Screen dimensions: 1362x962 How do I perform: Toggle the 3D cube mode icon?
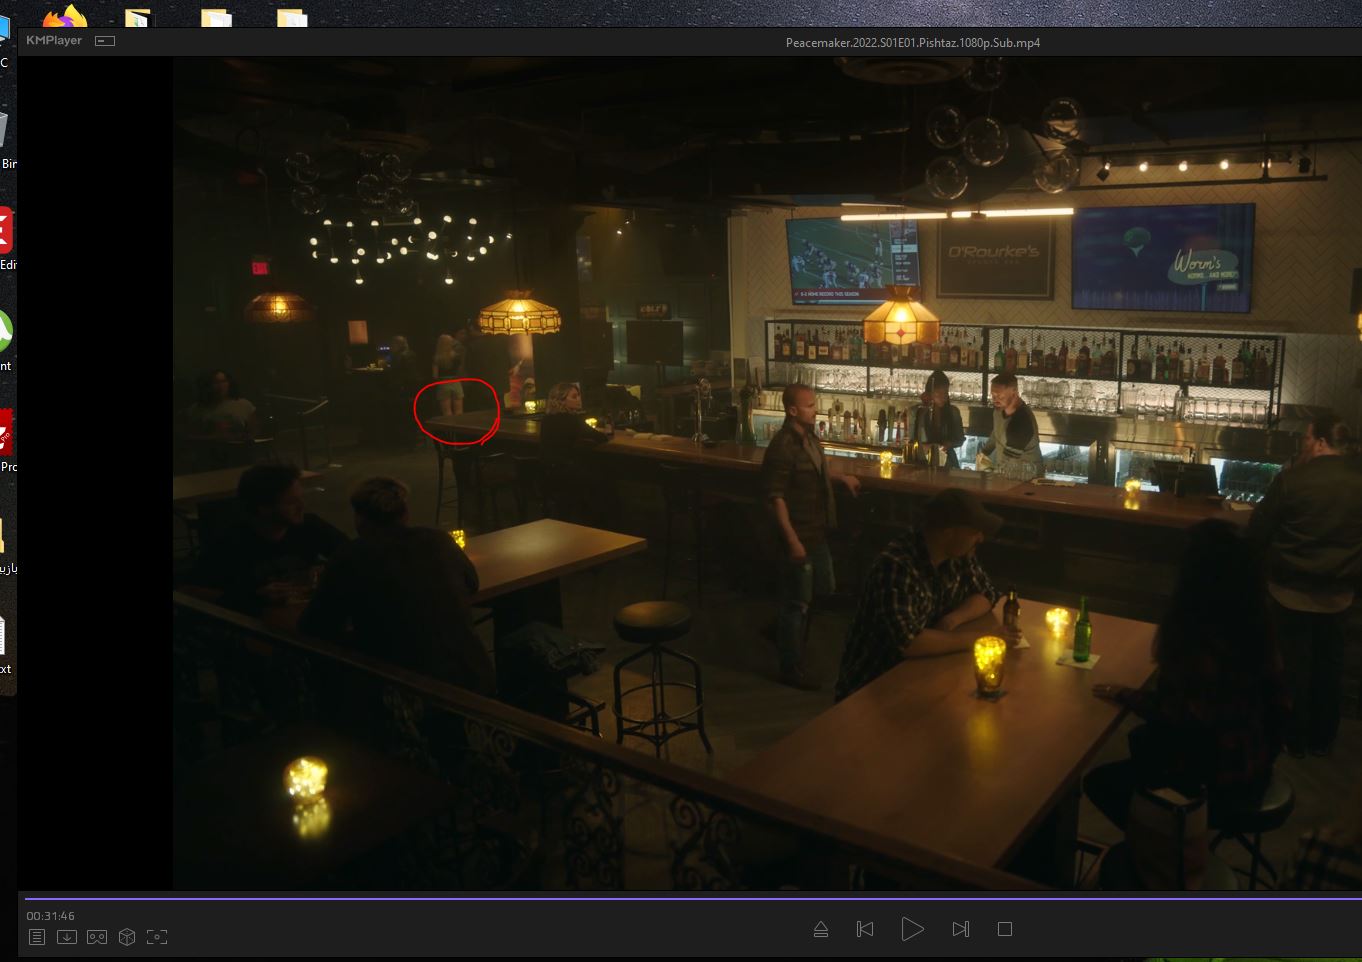pyautogui.click(x=127, y=937)
